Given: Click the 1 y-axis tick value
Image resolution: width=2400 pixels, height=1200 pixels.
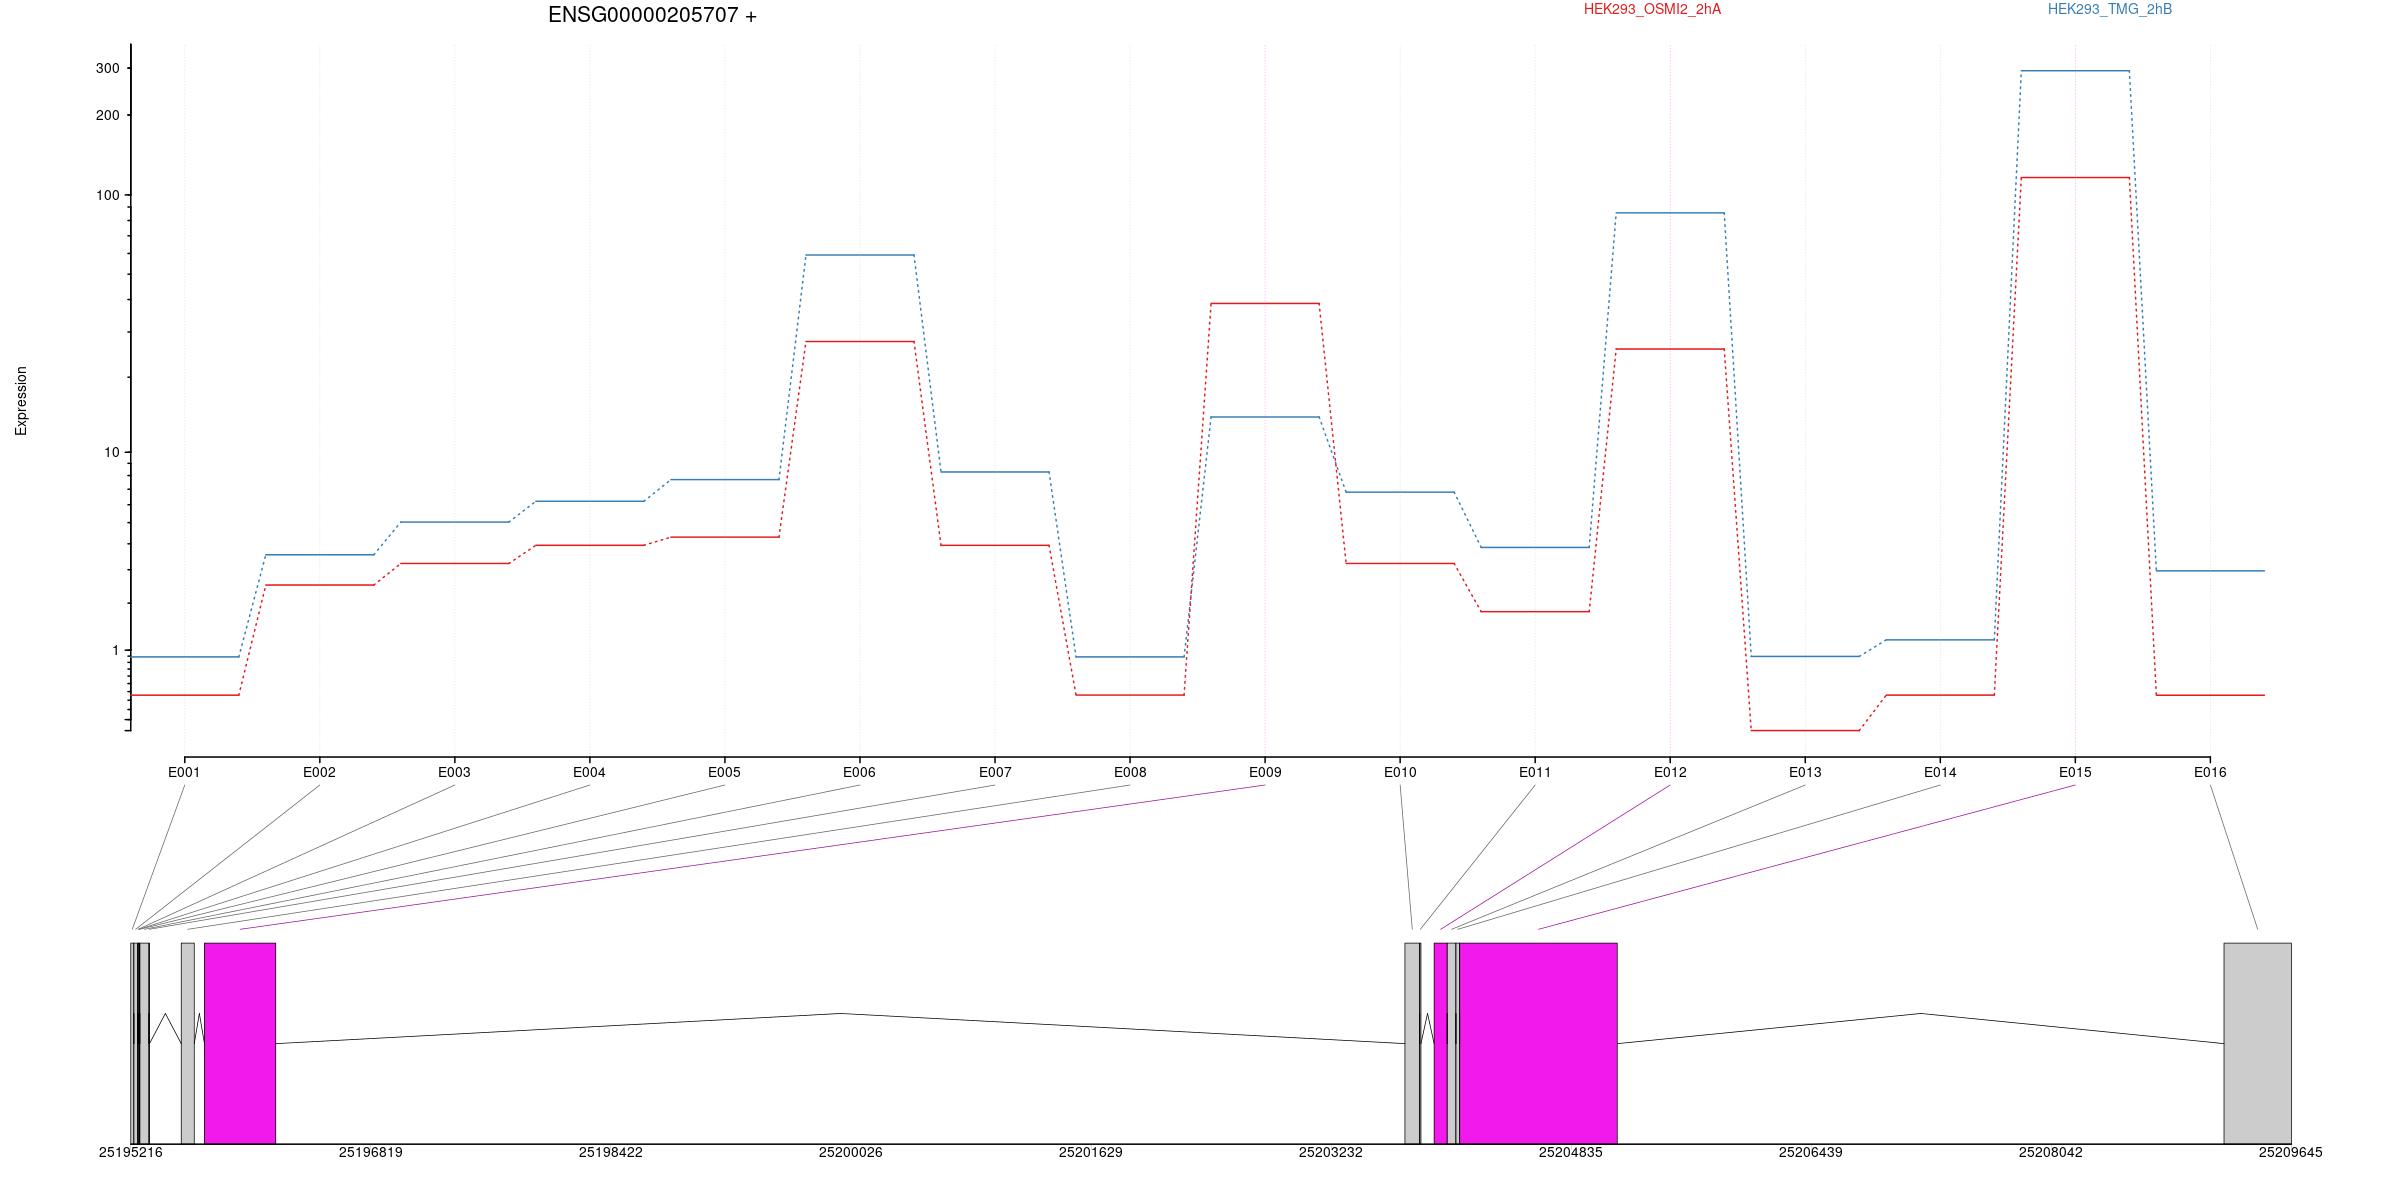Looking at the screenshot, I should pyautogui.click(x=116, y=651).
